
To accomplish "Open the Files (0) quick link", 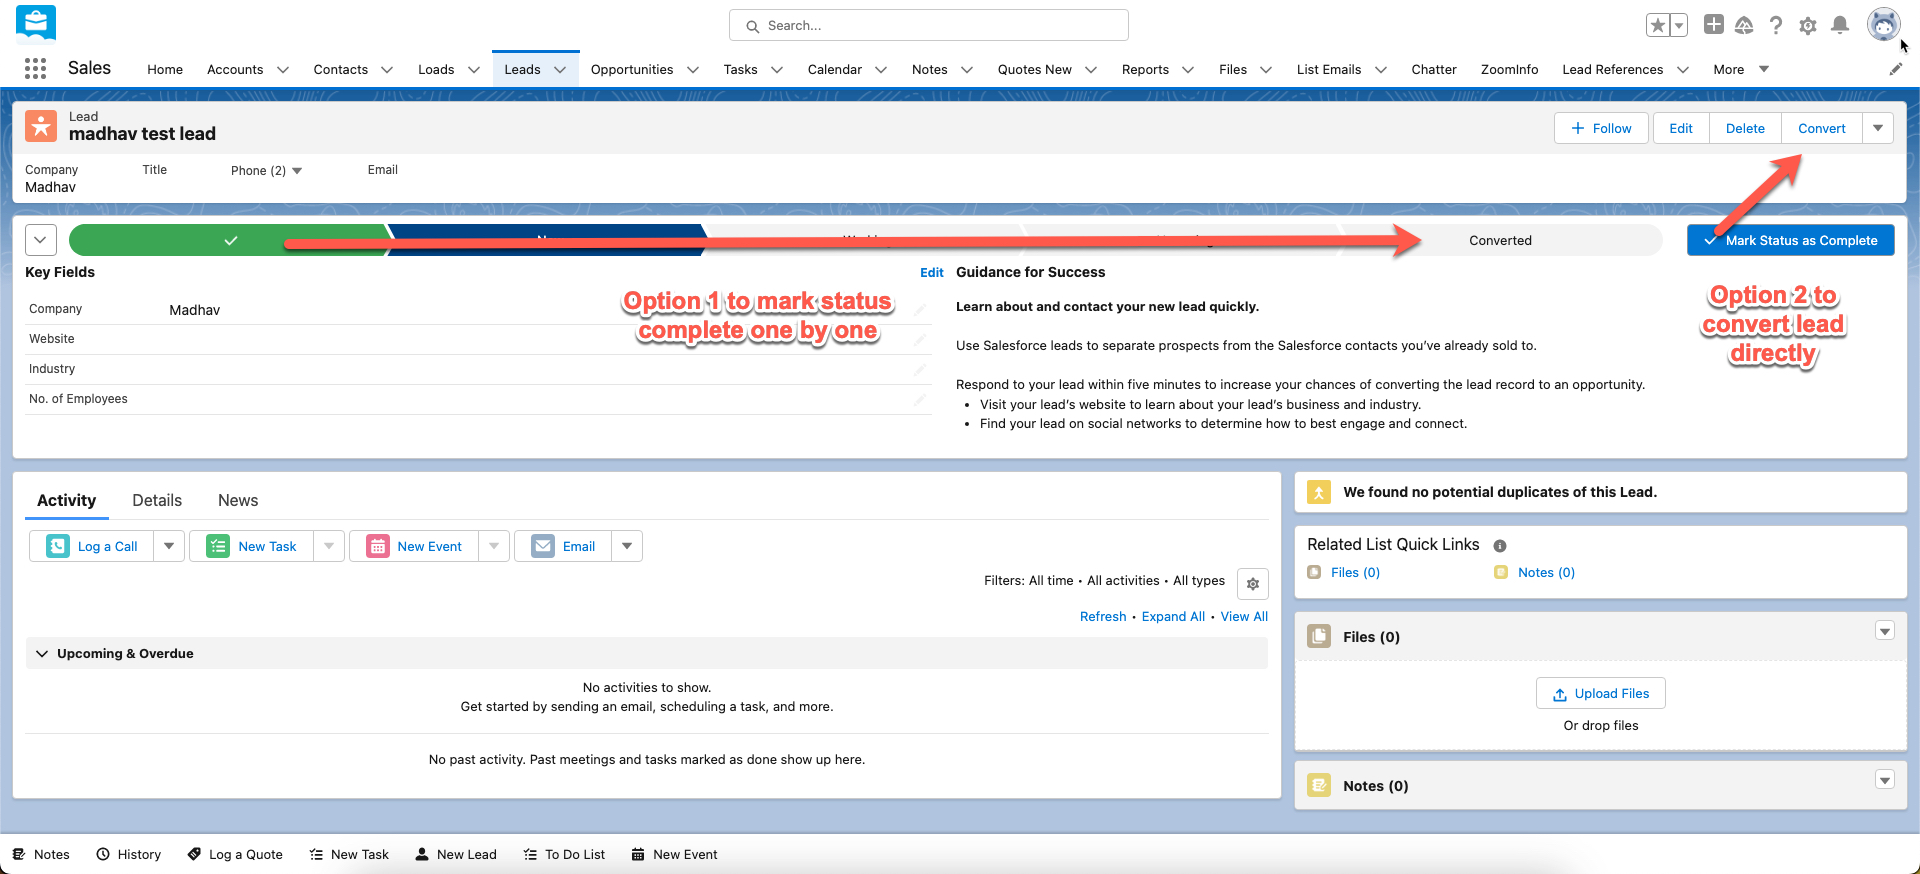I will [x=1355, y=572].
